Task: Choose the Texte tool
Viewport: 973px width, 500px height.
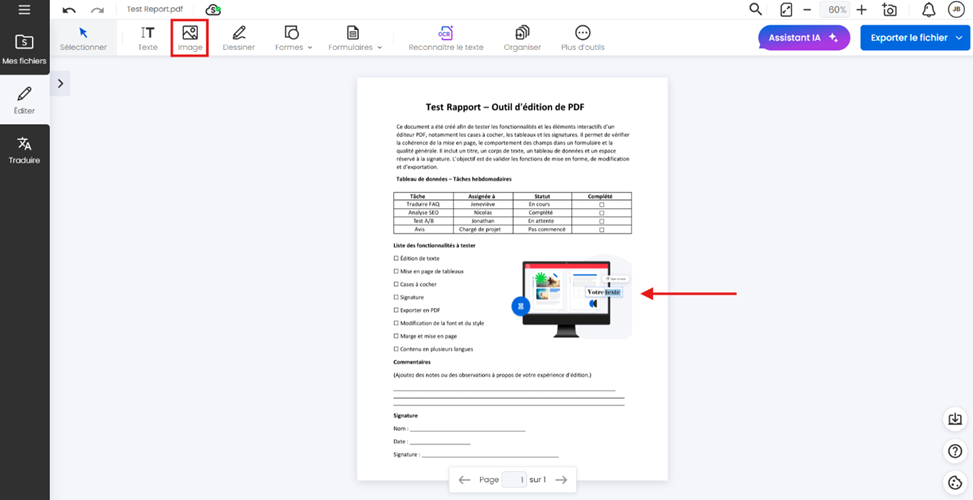Action: click(x=147, y=38)
